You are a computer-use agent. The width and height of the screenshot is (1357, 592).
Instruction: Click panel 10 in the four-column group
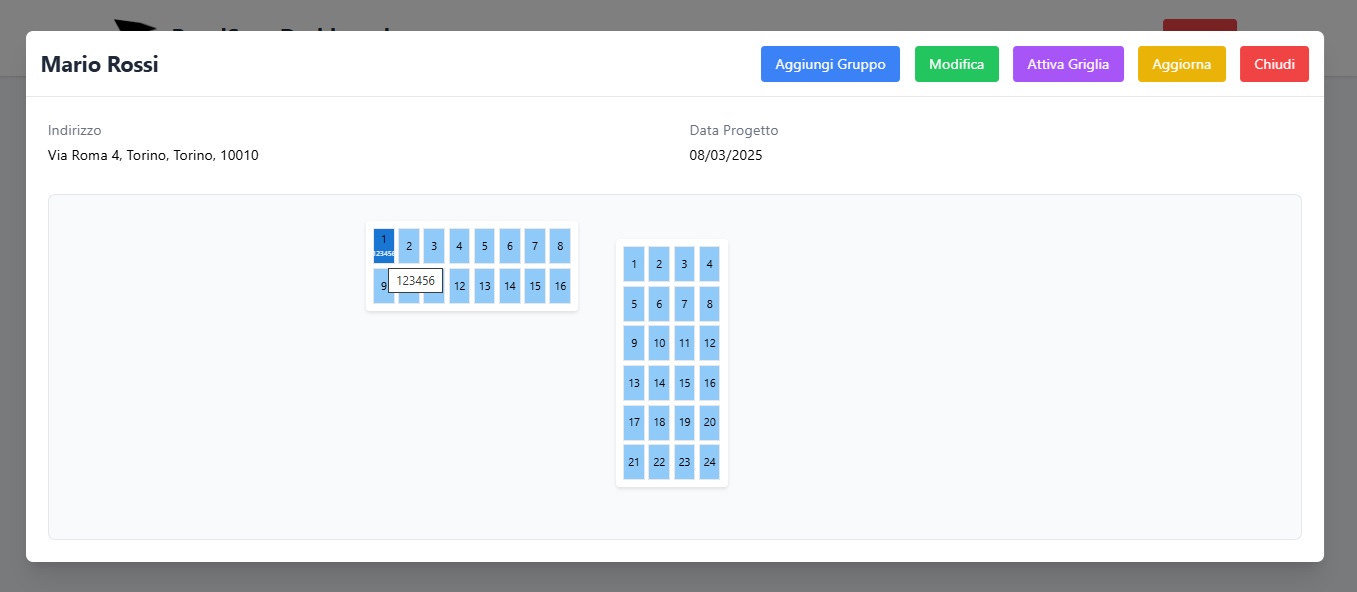pyautogui.click(x=659, y=343)
